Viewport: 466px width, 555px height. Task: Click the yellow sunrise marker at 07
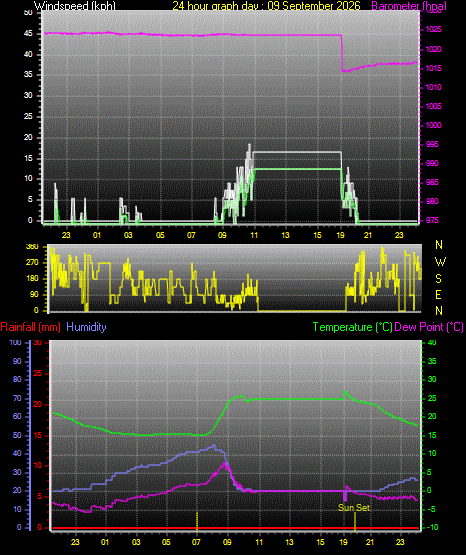pyautogui.click(x=197, y=521)
